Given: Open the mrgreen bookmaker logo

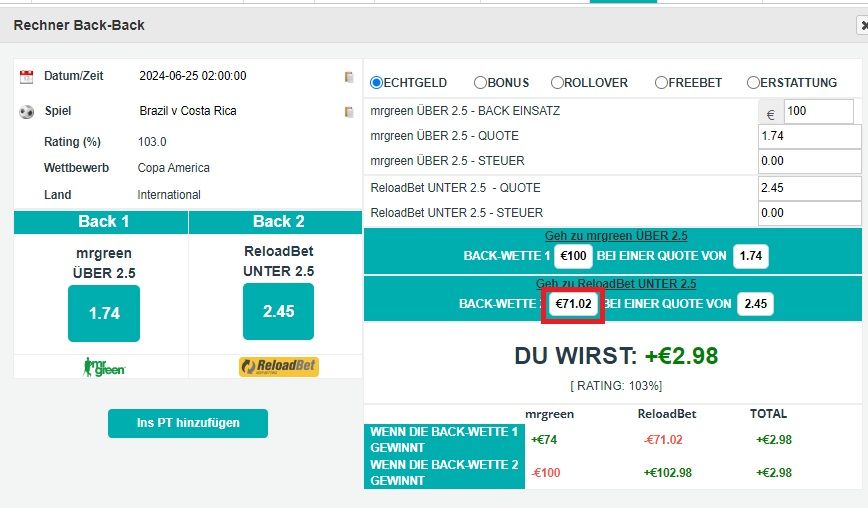Looking at the screenshot, I should (x=104, y=367).
